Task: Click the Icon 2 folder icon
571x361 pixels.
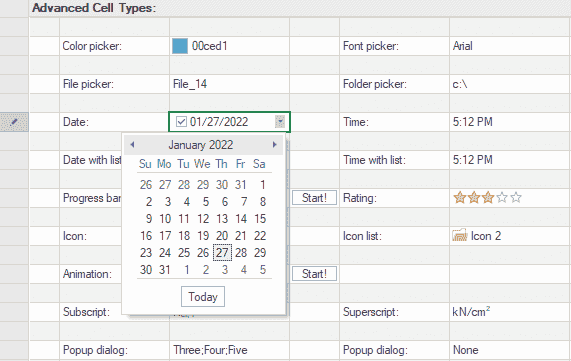Action: pos(460,235)
